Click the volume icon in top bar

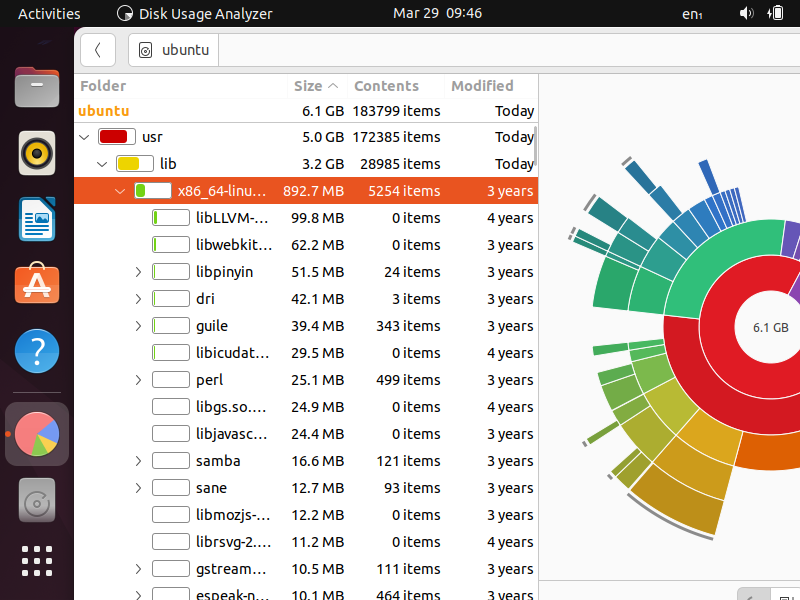pos(746,13)
